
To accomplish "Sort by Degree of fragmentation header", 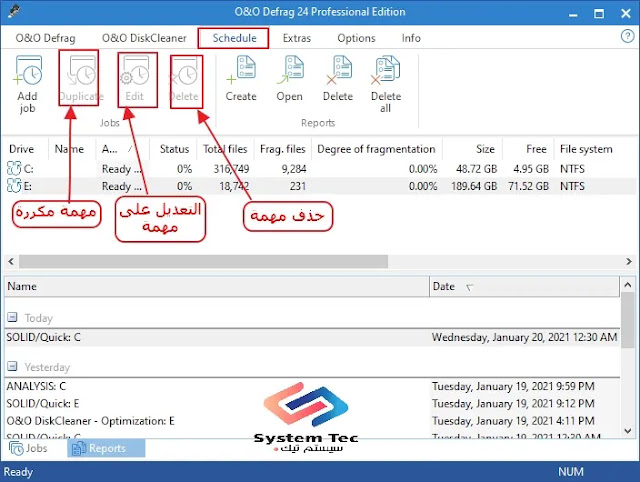I will pyautogui.click(x=376, y=149).
